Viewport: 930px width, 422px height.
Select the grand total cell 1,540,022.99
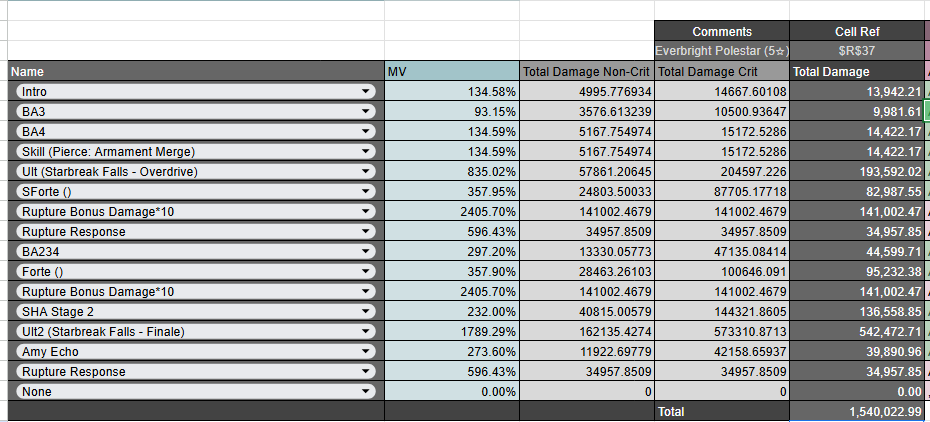(856, 411)
